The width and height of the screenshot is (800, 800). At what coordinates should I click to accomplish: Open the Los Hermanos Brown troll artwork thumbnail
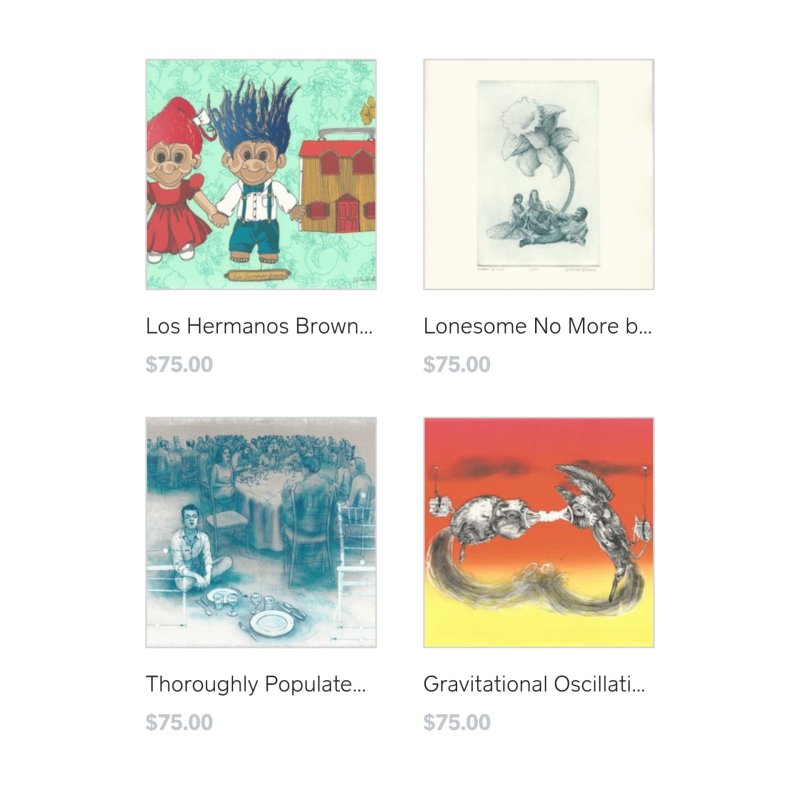point(261,174)
